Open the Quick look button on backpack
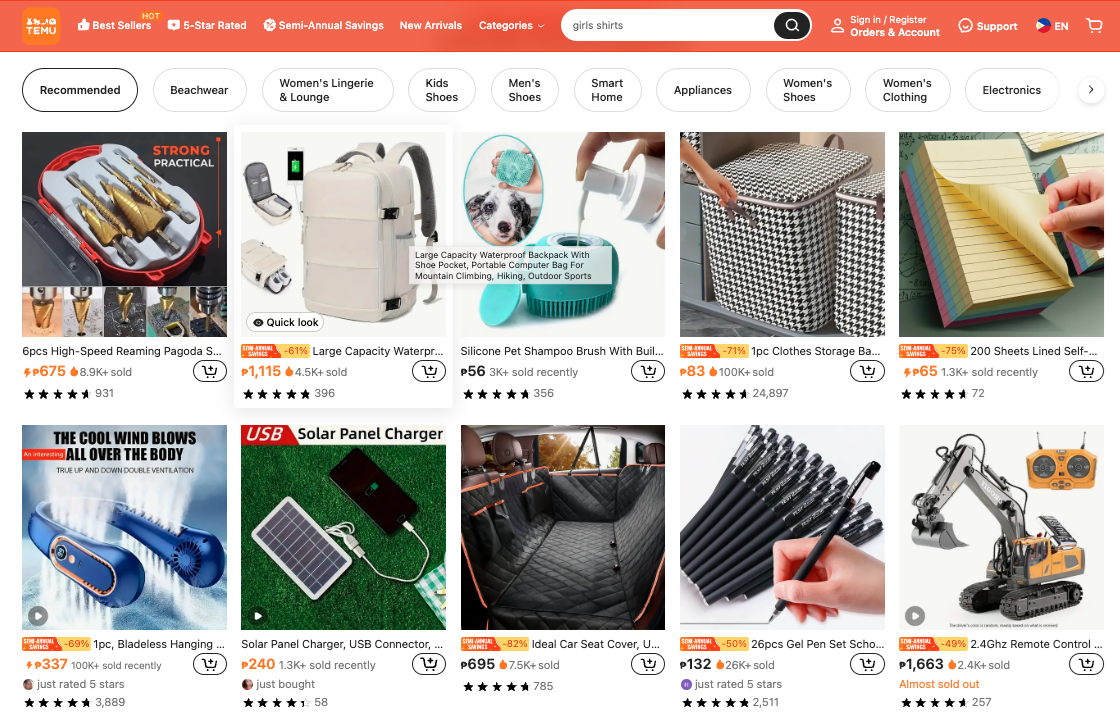Screen dimensions: 1120x724 (x=286, y=323)
